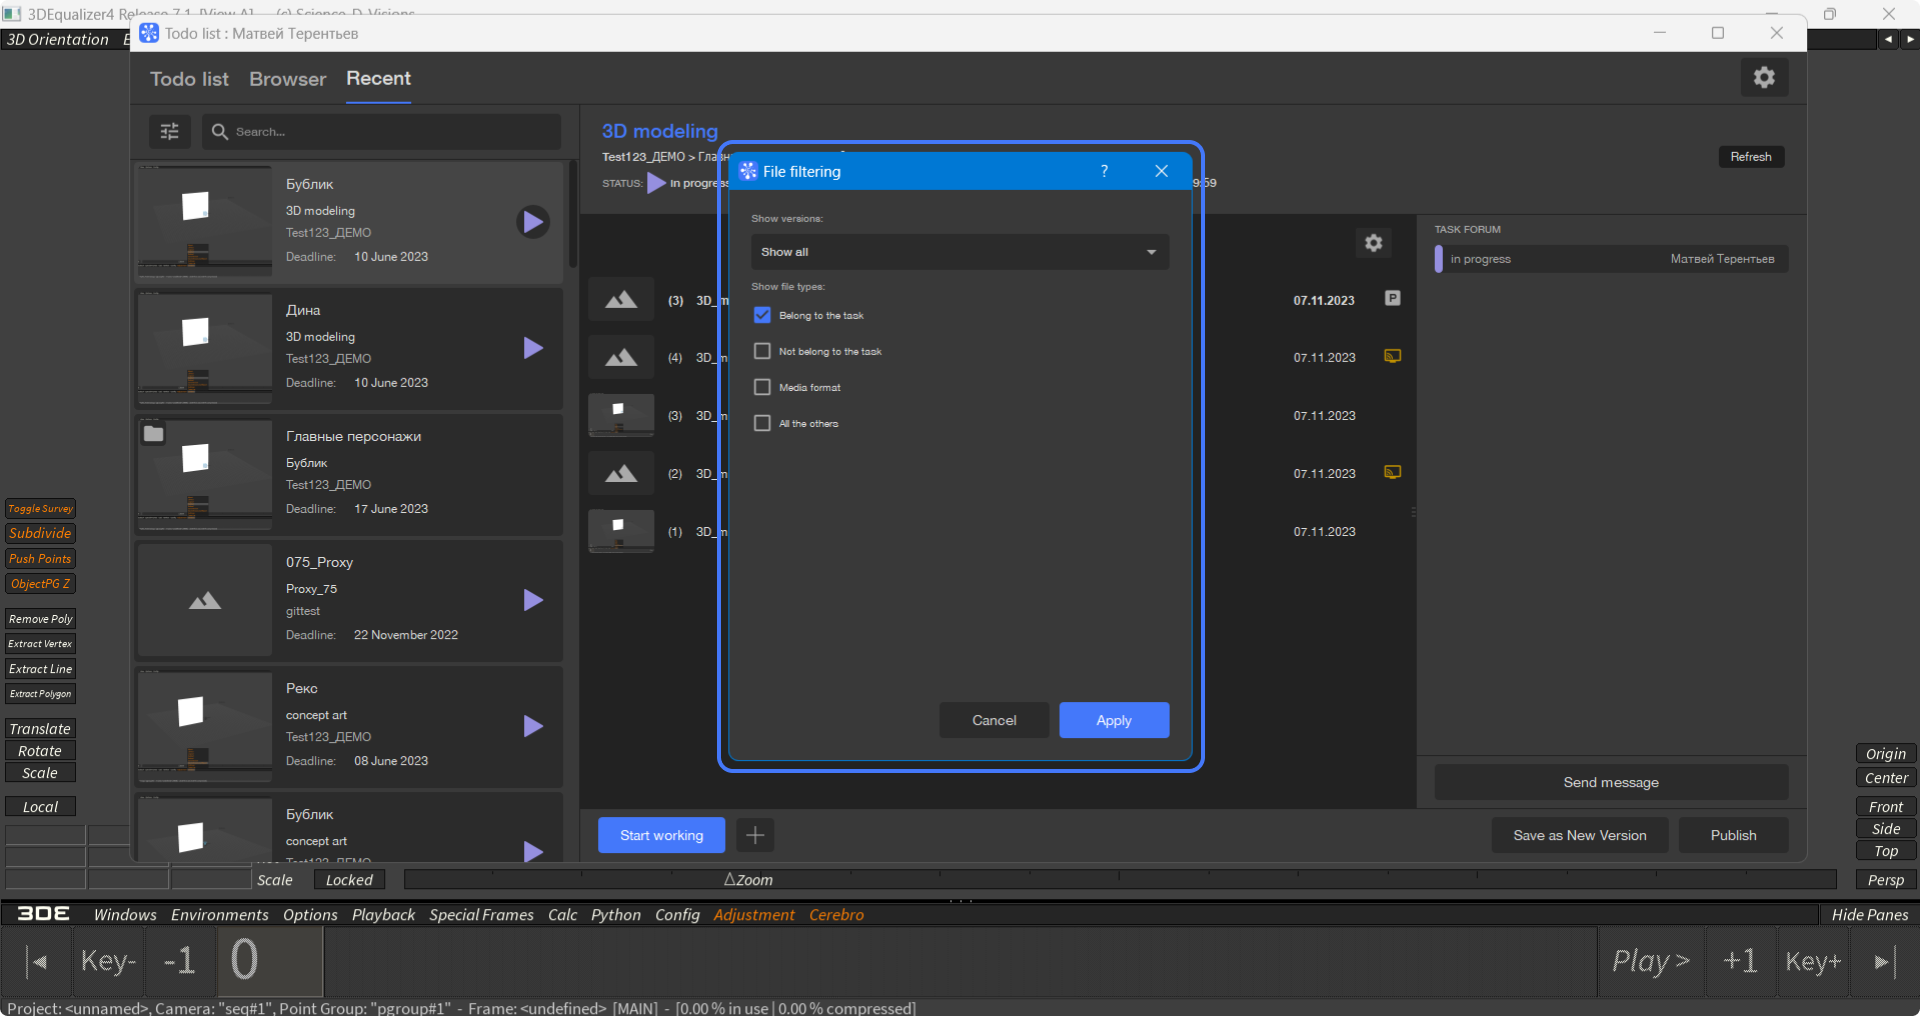
Task: Click the review icon on file version (2)
Action: [1392, 472]
